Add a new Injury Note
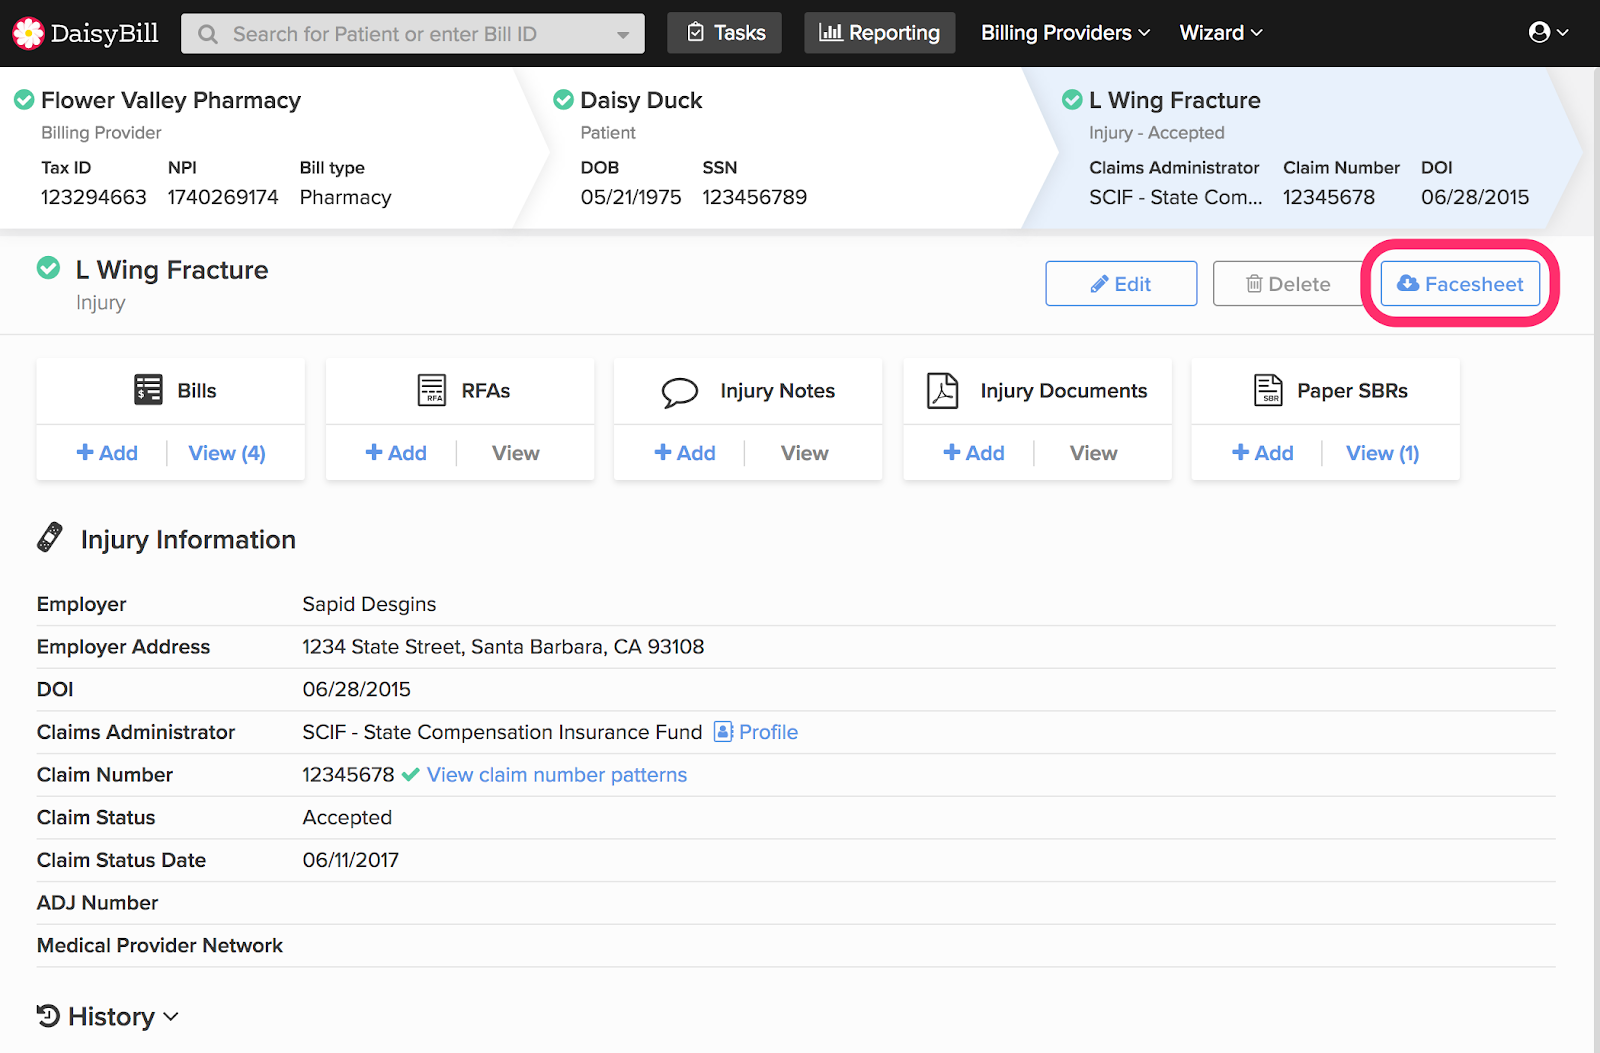This screenshot has height=1053, width=1600. [x=685, y=453]
